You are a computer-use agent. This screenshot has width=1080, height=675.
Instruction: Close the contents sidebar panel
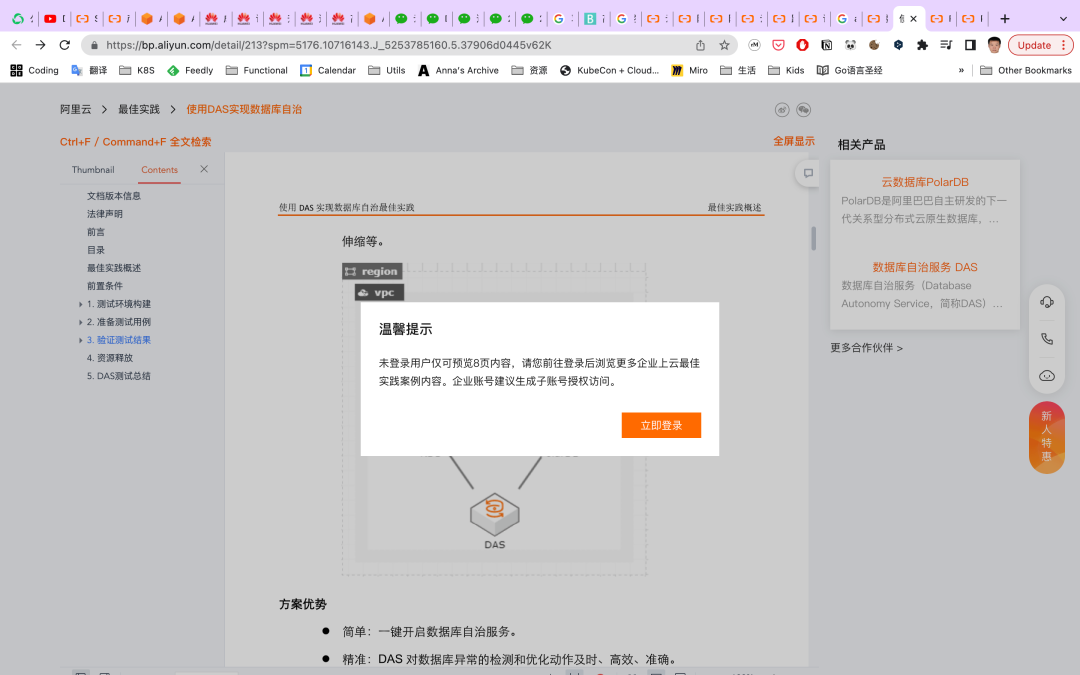pyautogui.click(x=204, y=169)
